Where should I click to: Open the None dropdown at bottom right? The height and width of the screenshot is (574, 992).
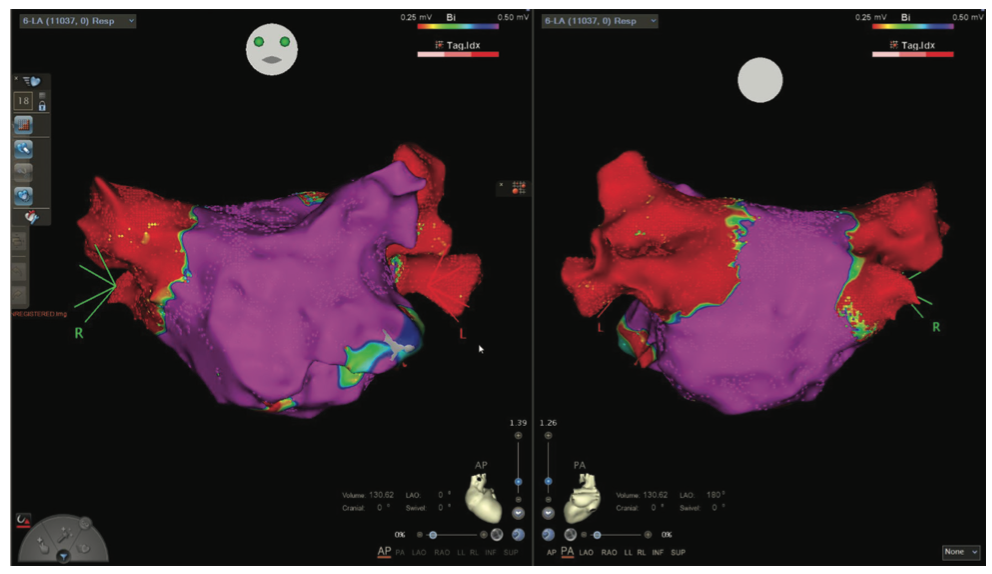(960, 552)
